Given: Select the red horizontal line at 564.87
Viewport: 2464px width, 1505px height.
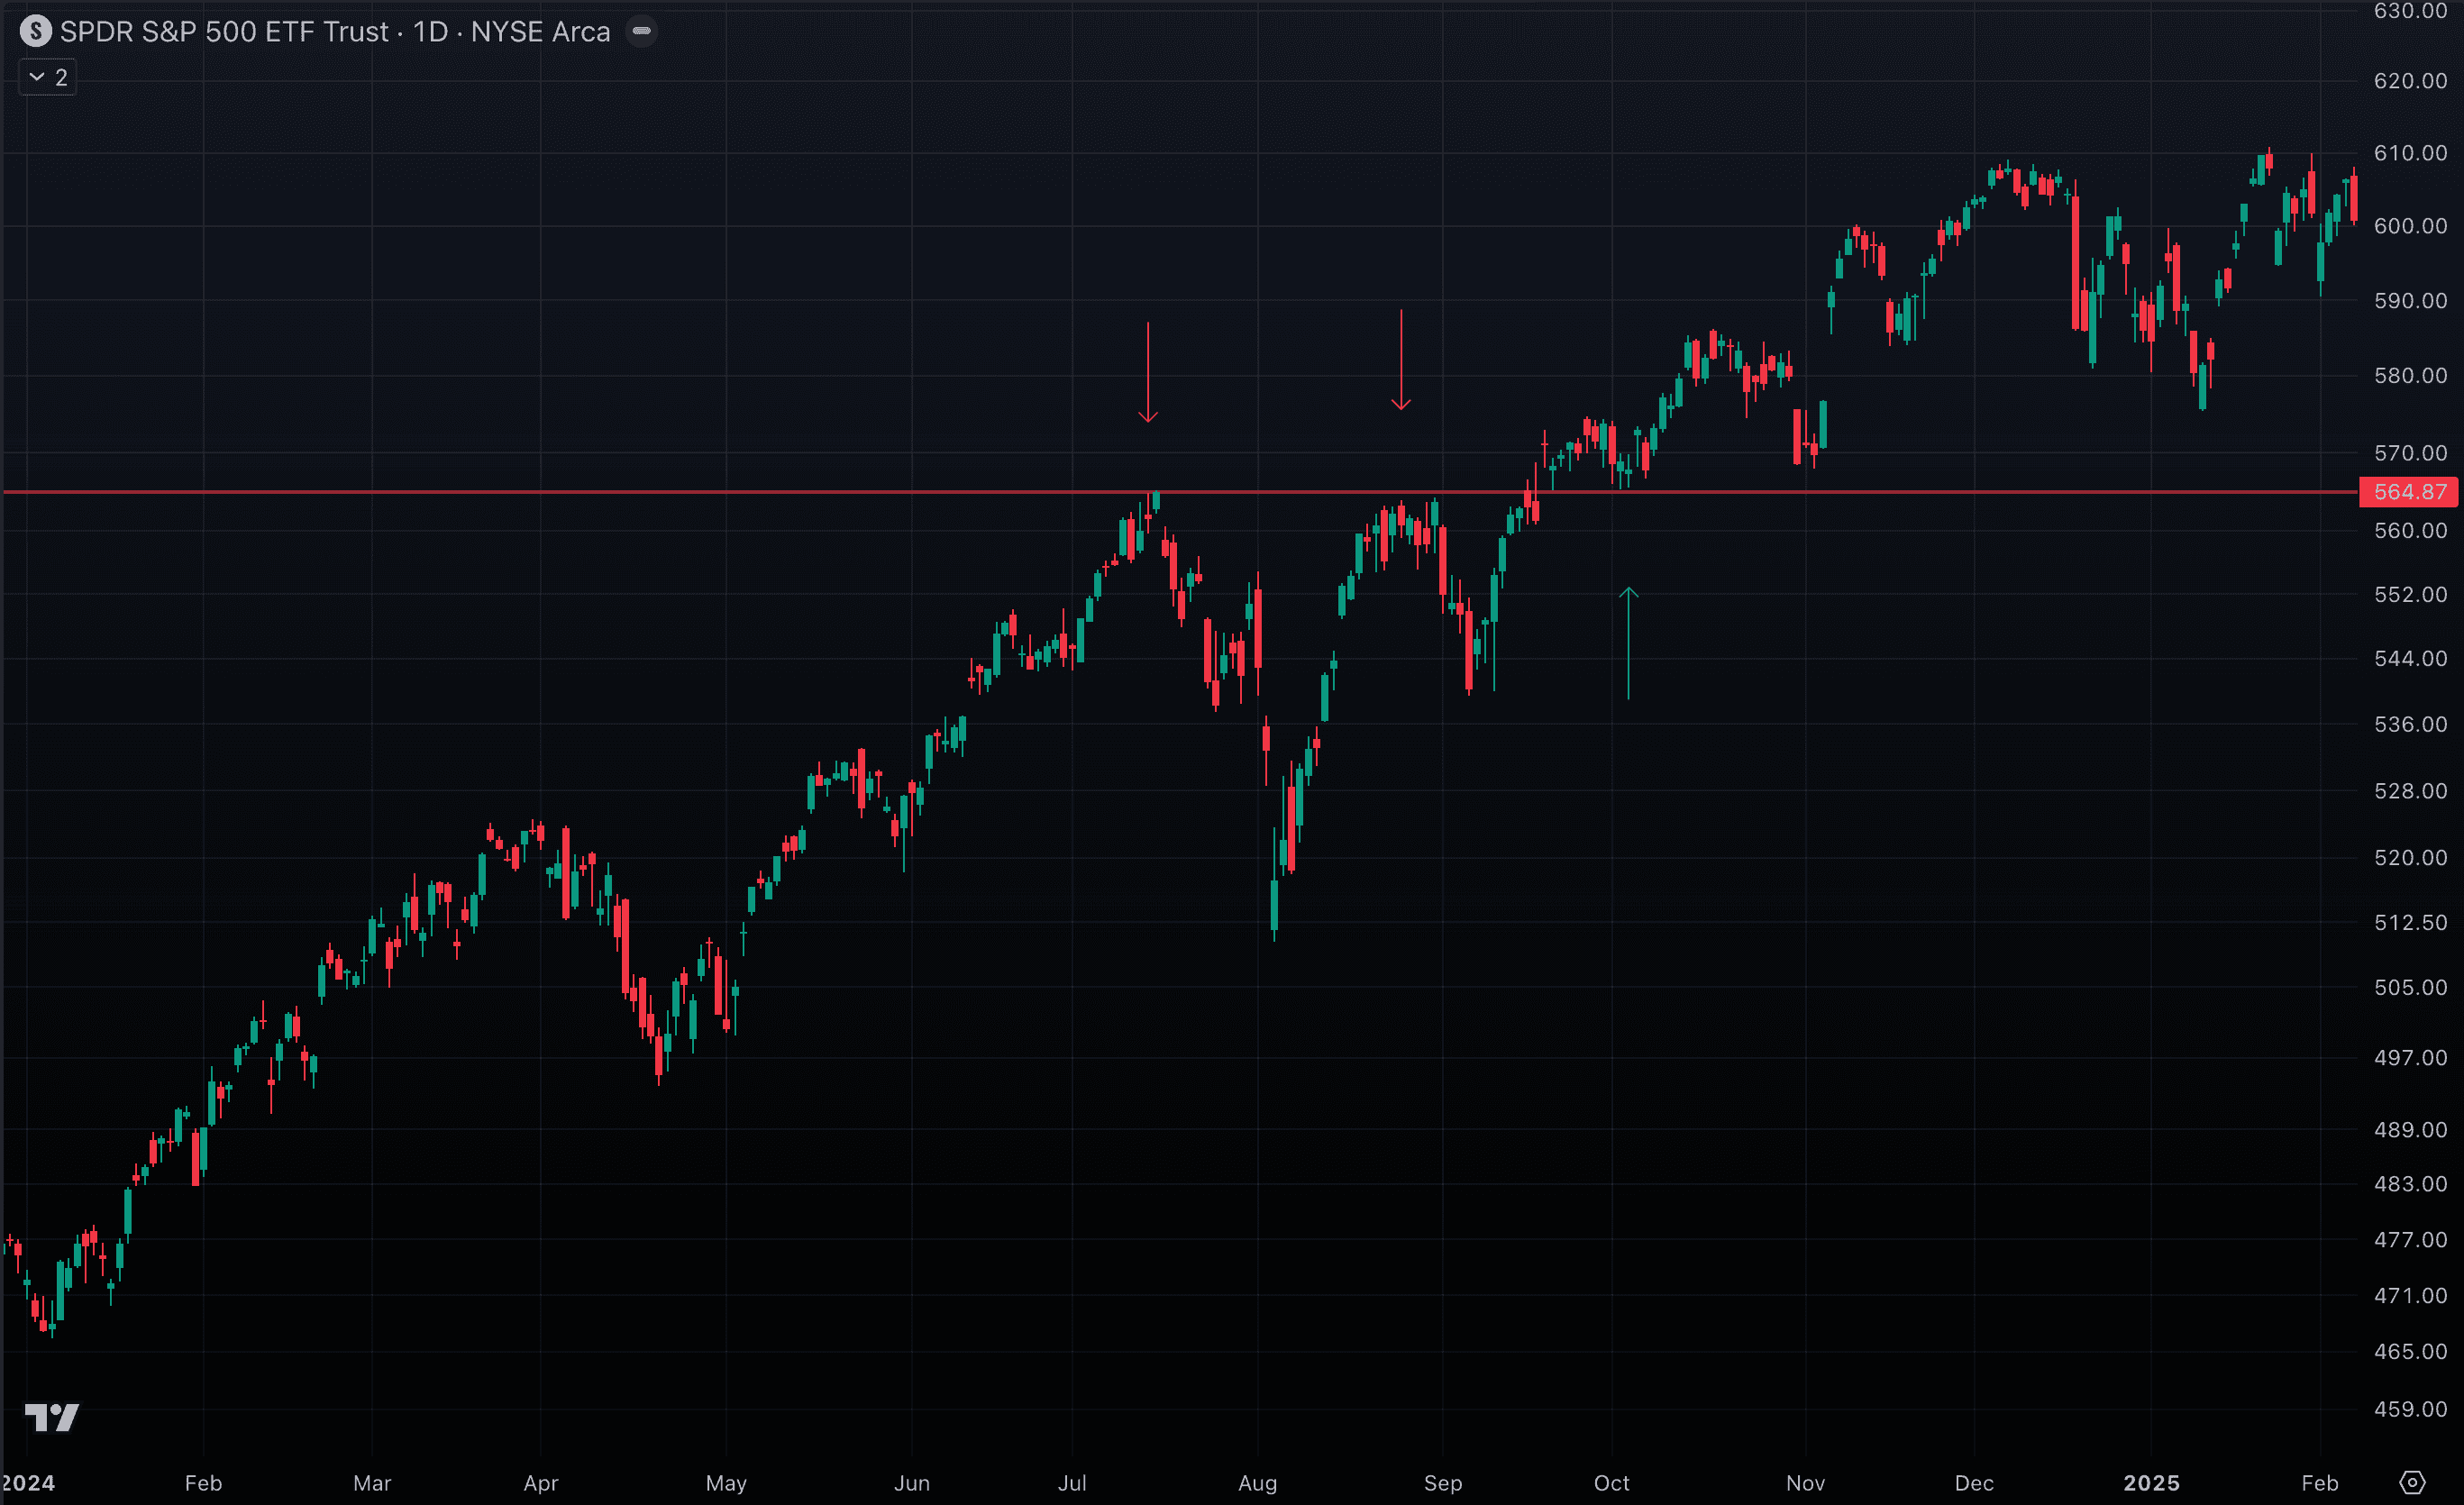Looking at the screenshot, I should pos(700,492).
